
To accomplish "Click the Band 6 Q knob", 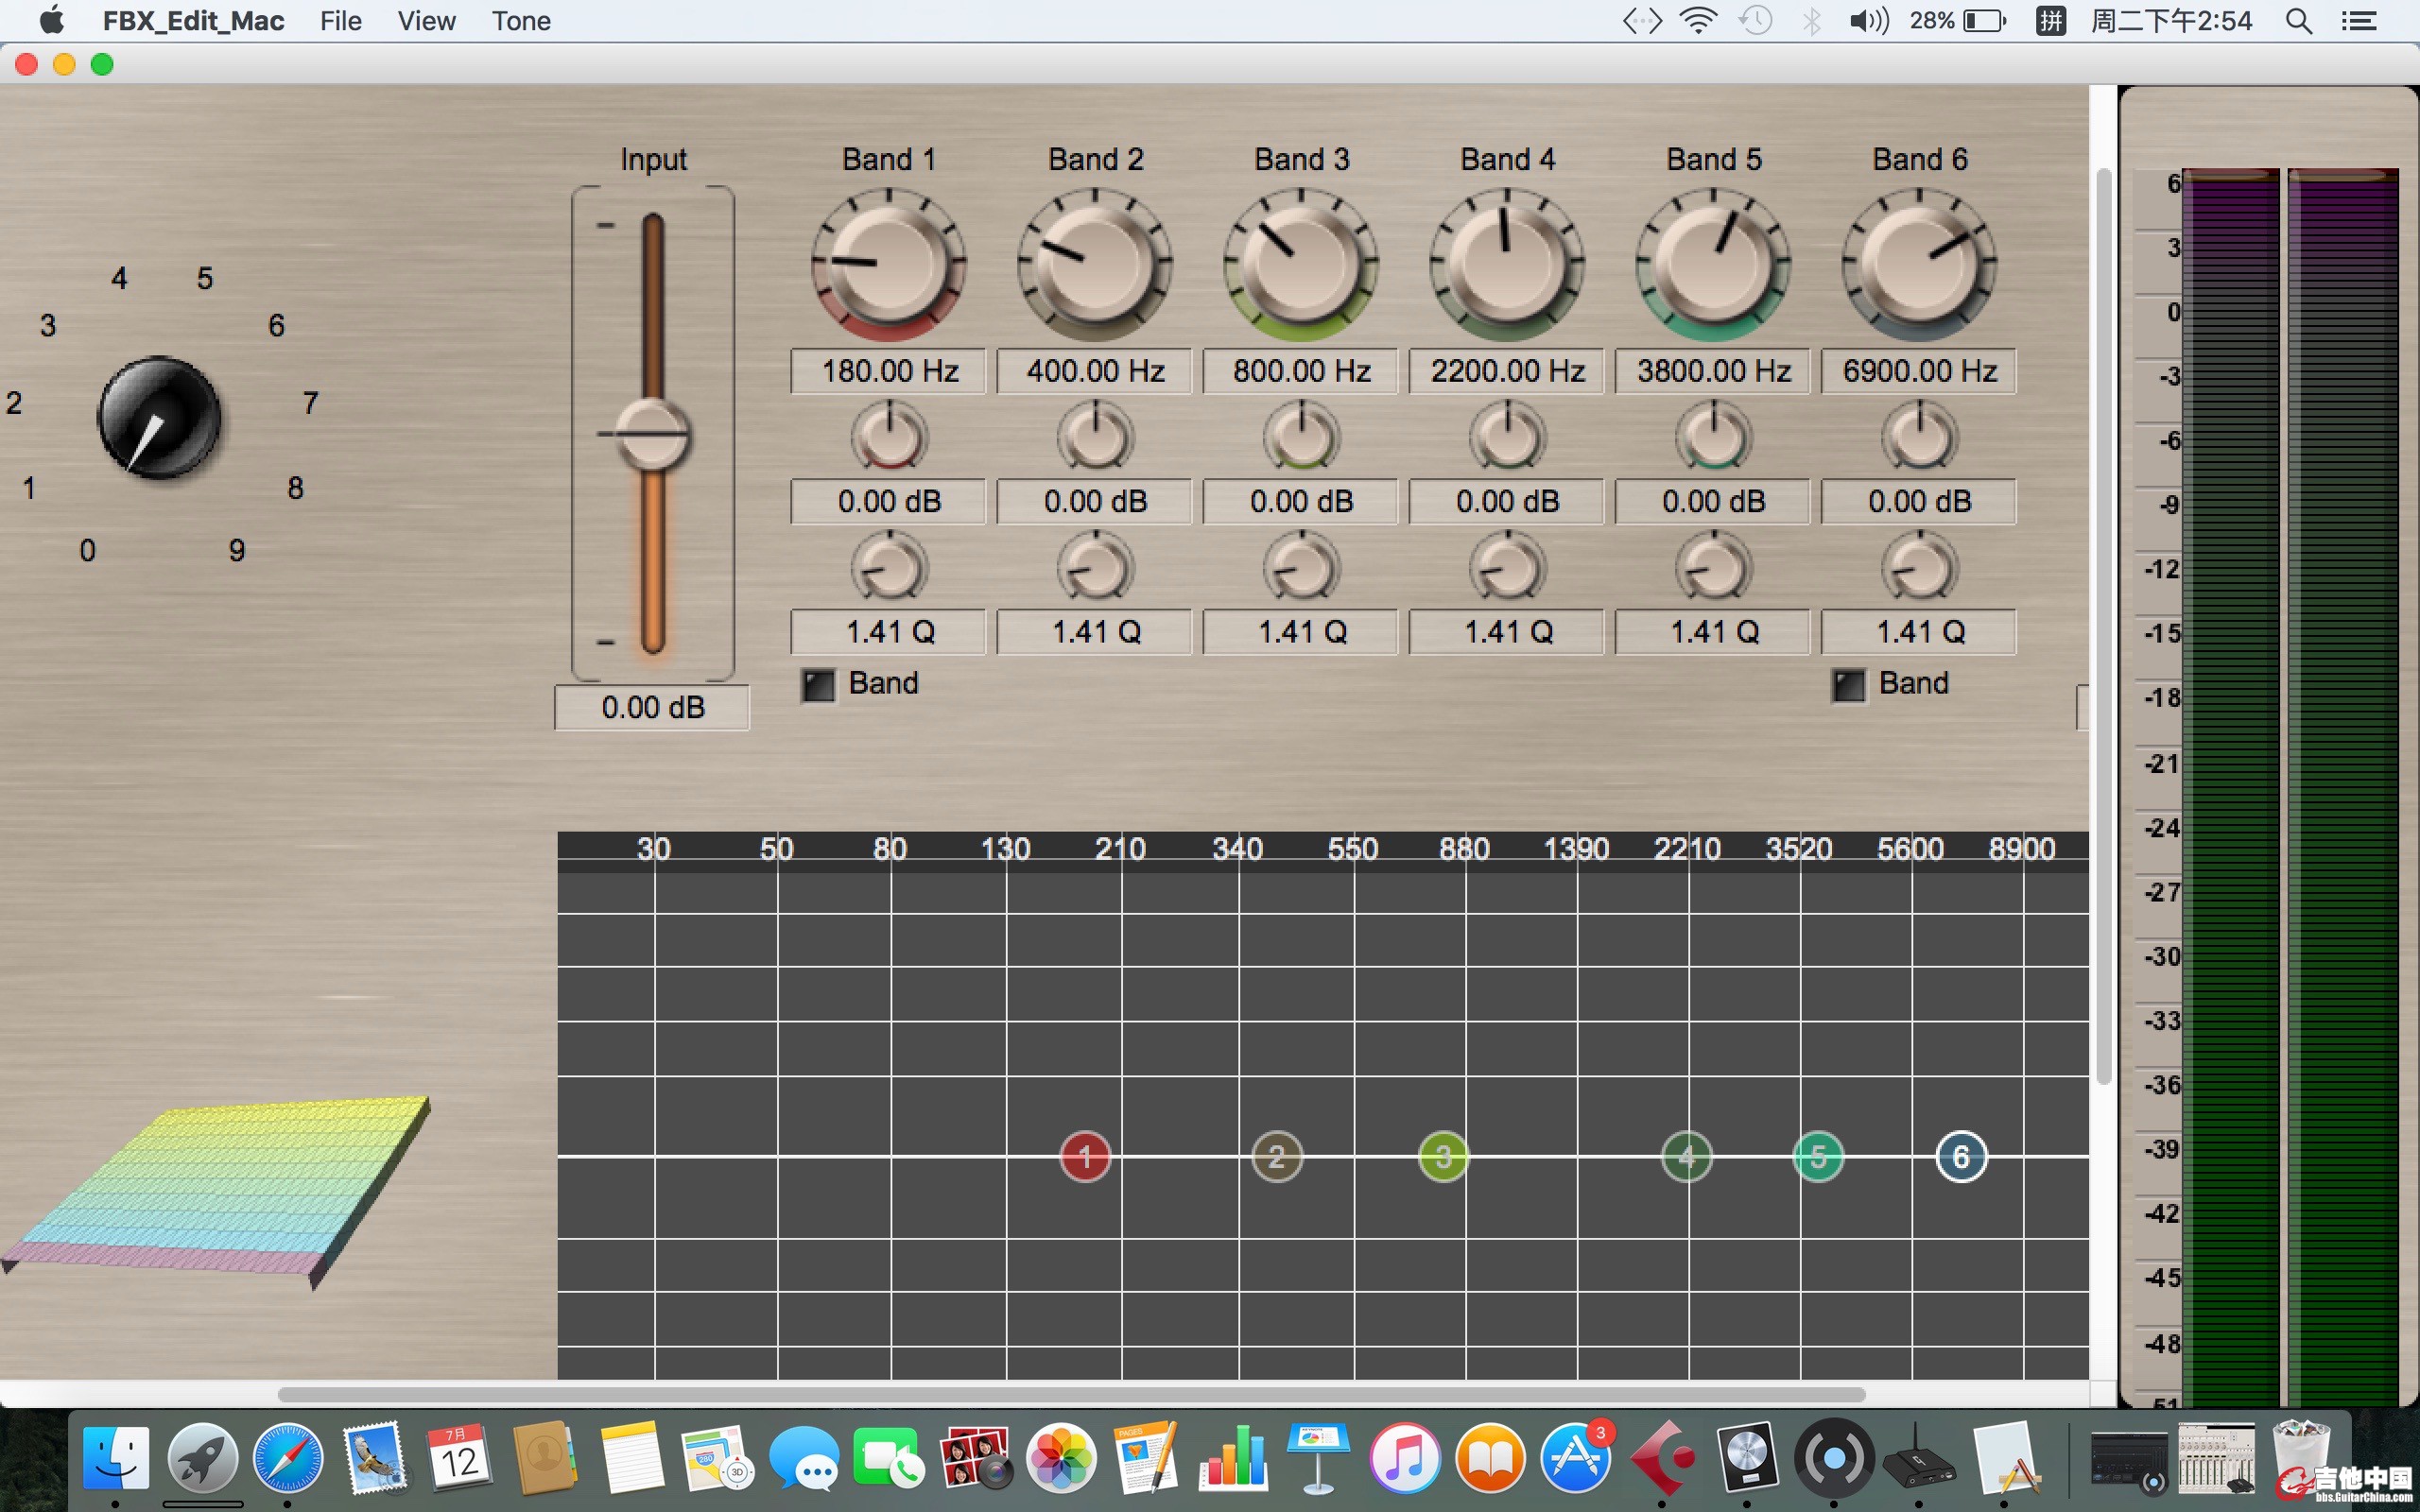I will 1919,568.
